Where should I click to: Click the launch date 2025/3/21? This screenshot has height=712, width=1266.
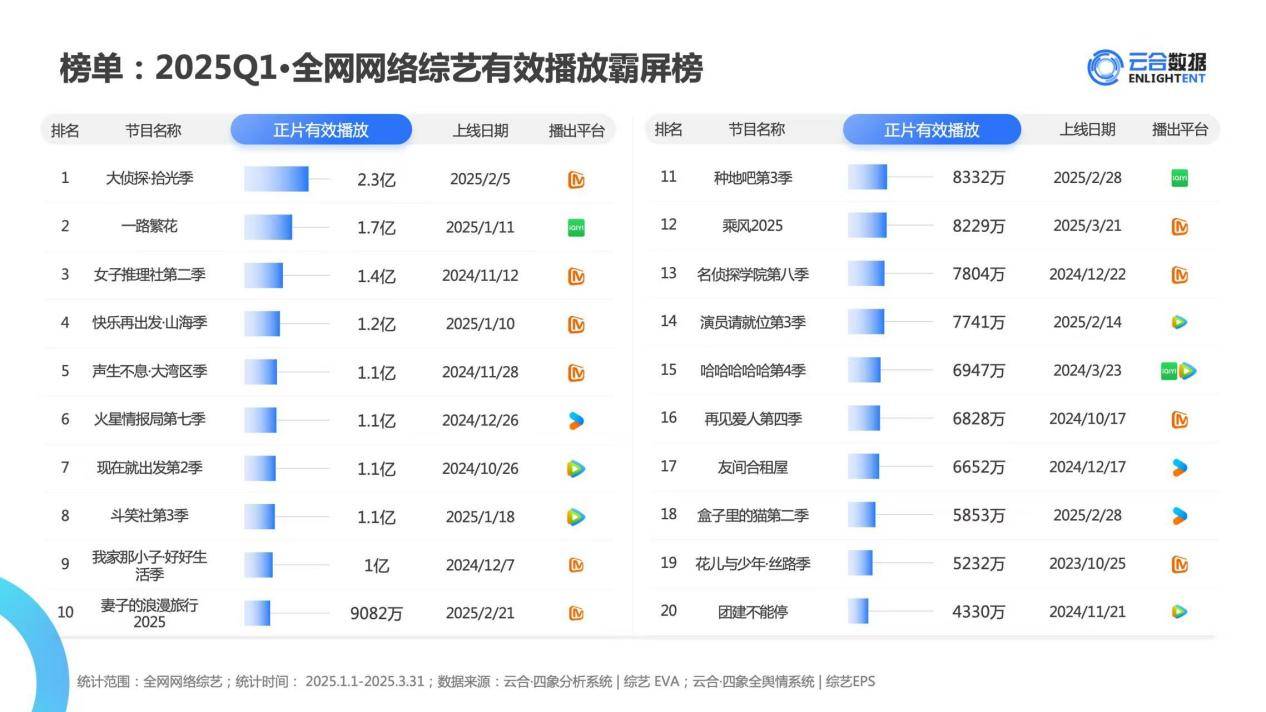[x=1088, y=226]
